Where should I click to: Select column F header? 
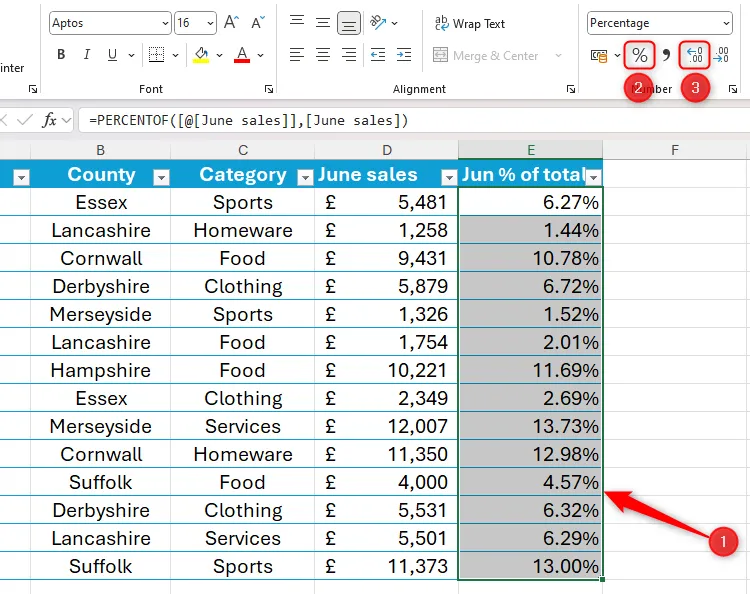coord(675,150)
